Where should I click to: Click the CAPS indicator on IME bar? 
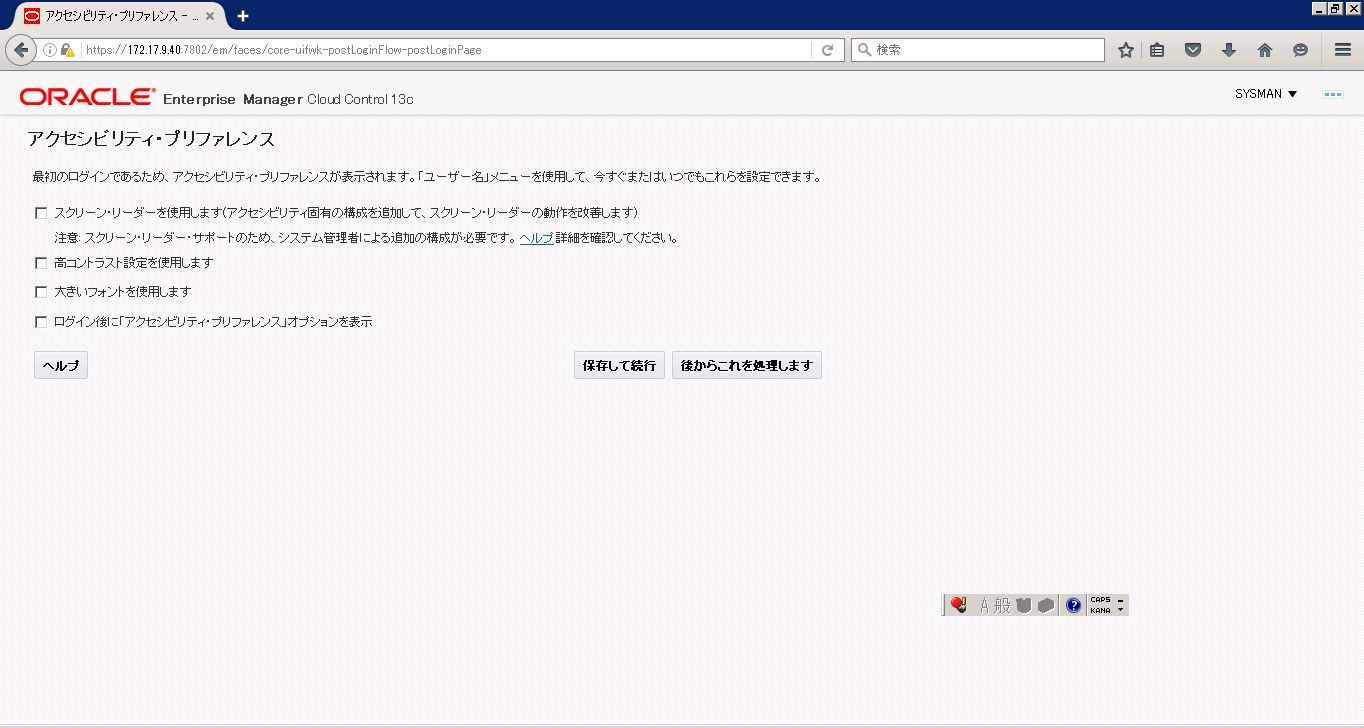[x=1100, y=600]
